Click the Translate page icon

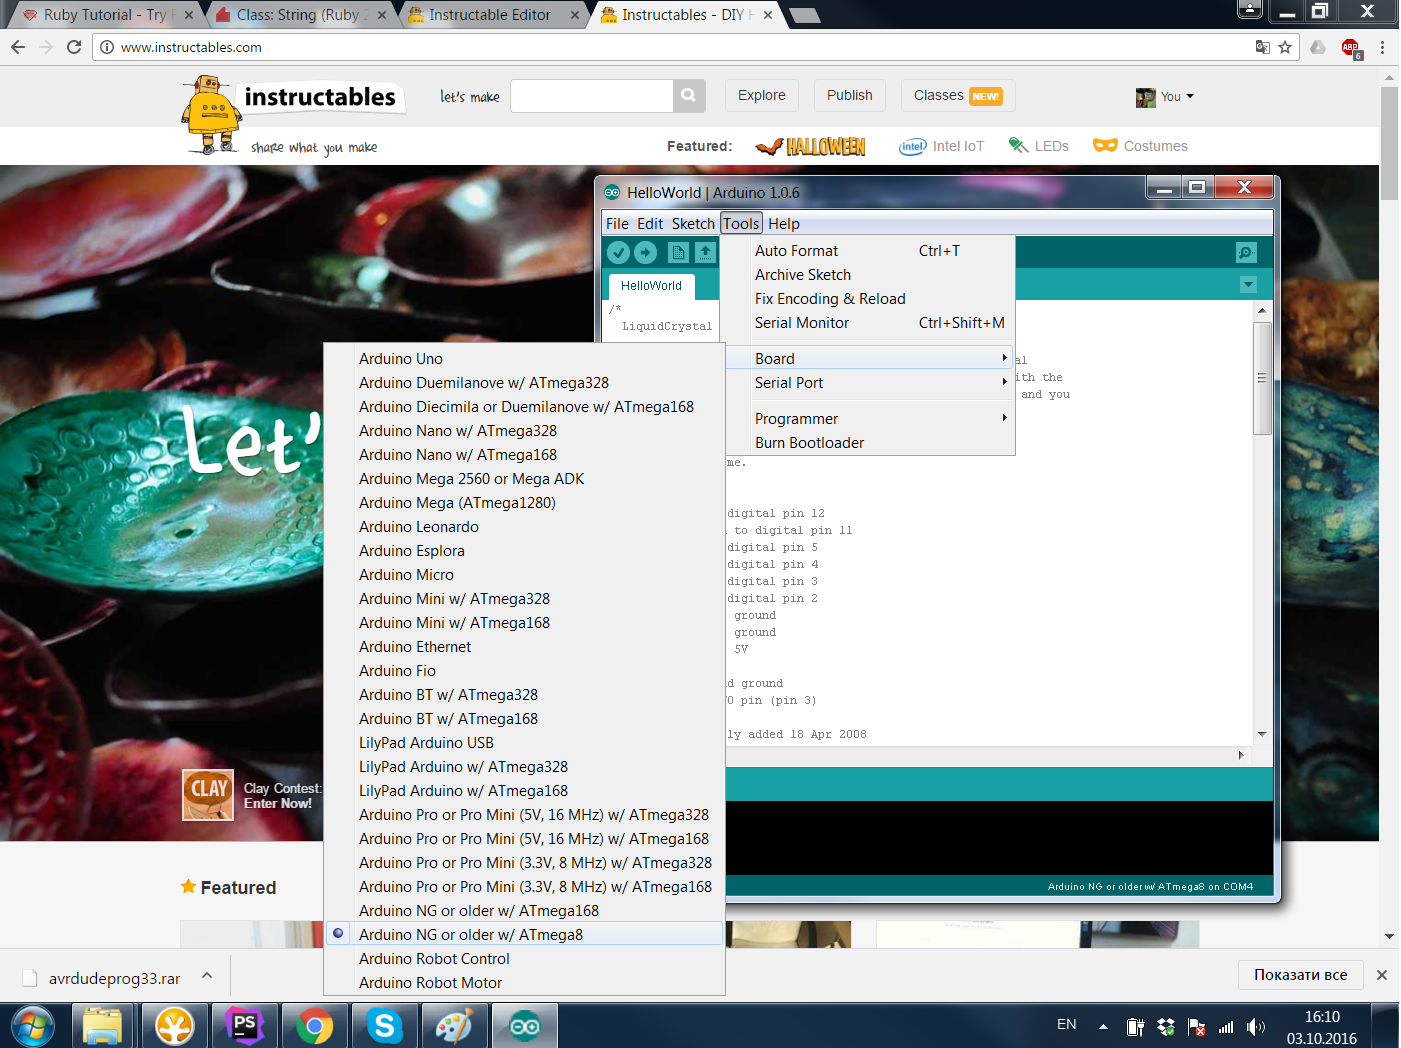point(1263,47)
